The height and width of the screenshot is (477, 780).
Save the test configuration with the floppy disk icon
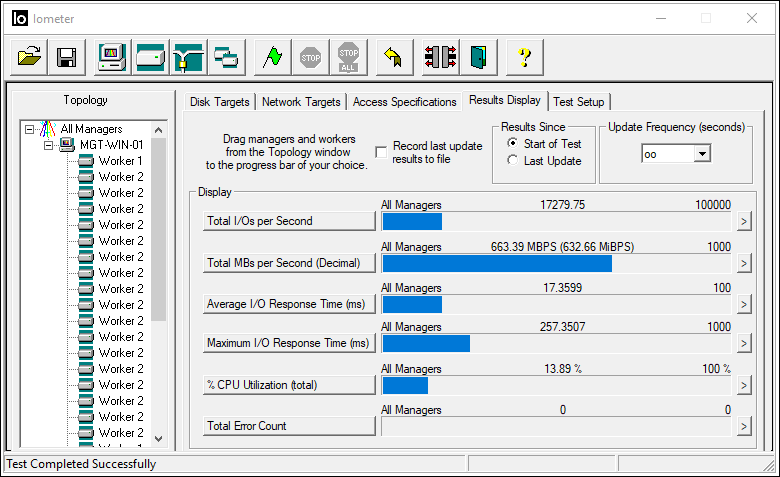click(x=67, y=57)
